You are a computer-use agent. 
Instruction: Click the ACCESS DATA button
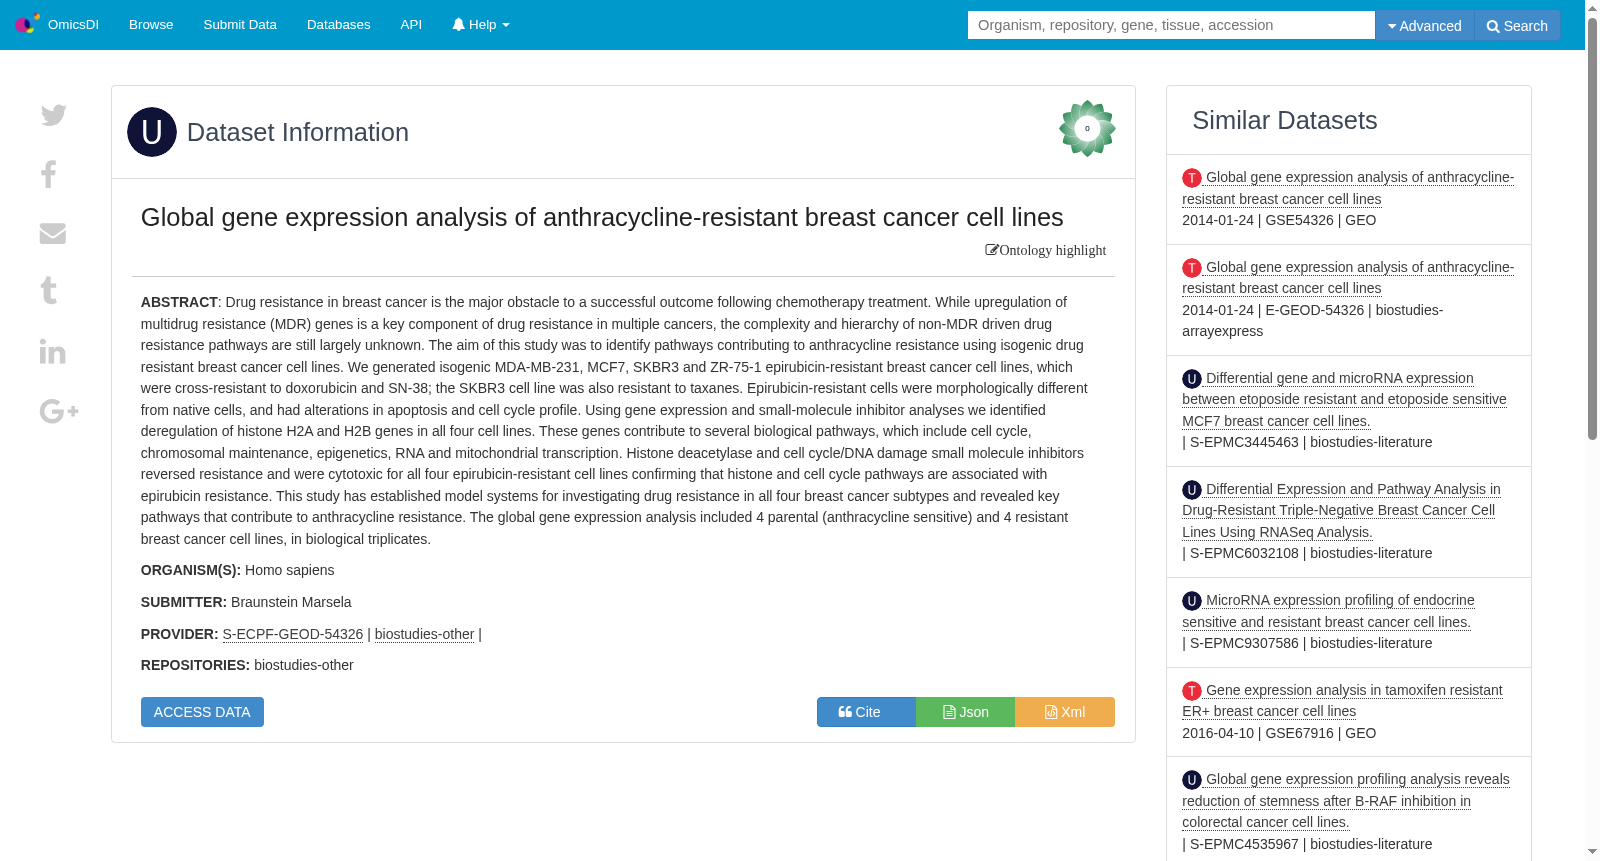pyautogui.click(x=202, y=712)
